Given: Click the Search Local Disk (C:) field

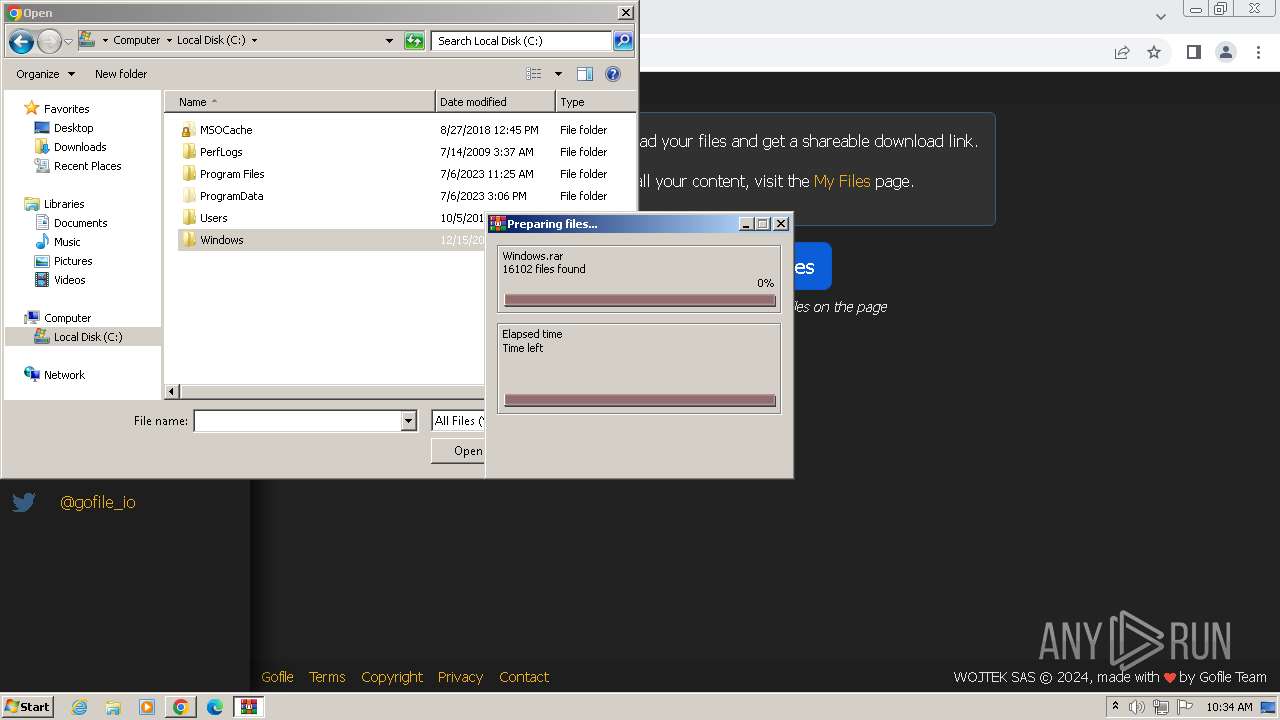Looking at the screenshot, I should tap(522, 41).
